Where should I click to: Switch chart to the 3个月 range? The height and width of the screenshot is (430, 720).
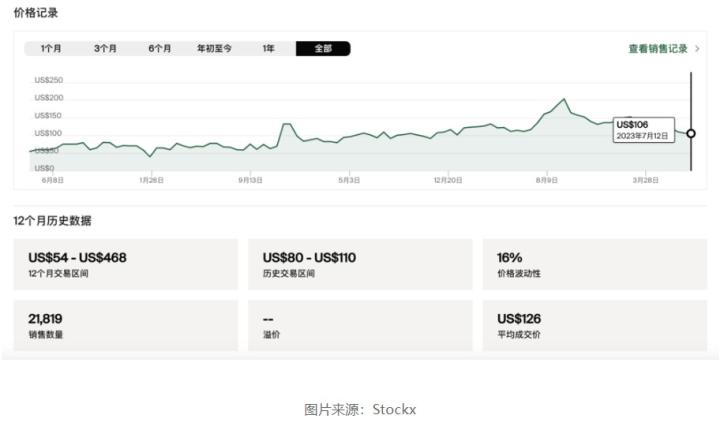tap(105, 48)
